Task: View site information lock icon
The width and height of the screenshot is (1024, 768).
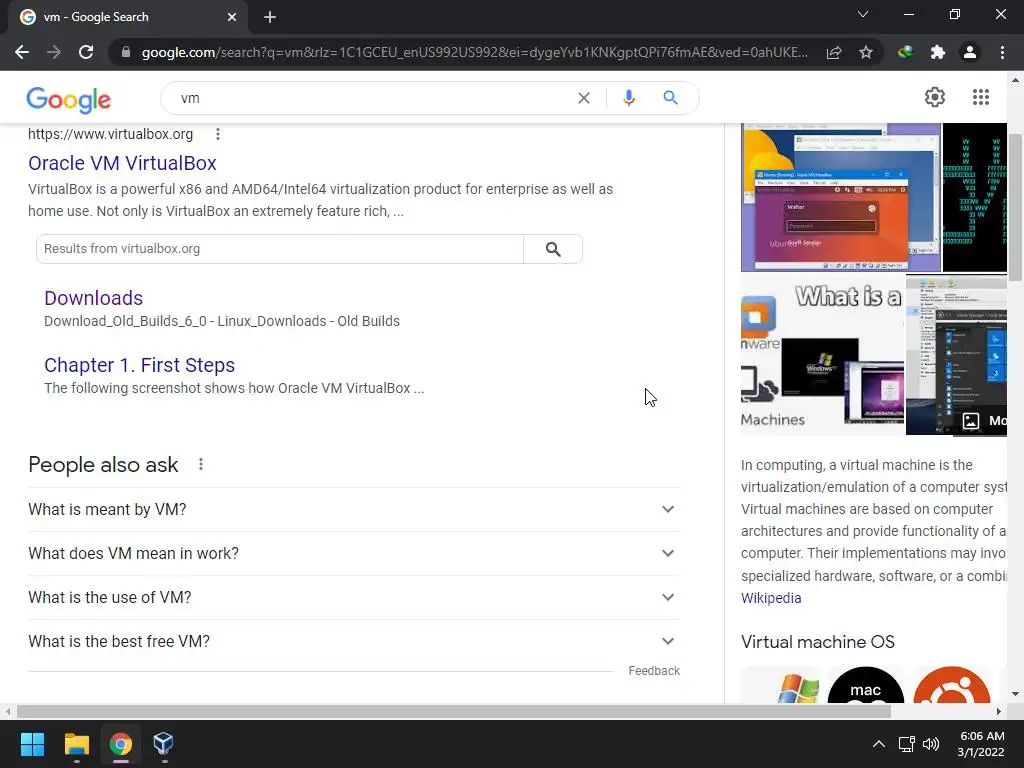Action: [x=126, y=52]
